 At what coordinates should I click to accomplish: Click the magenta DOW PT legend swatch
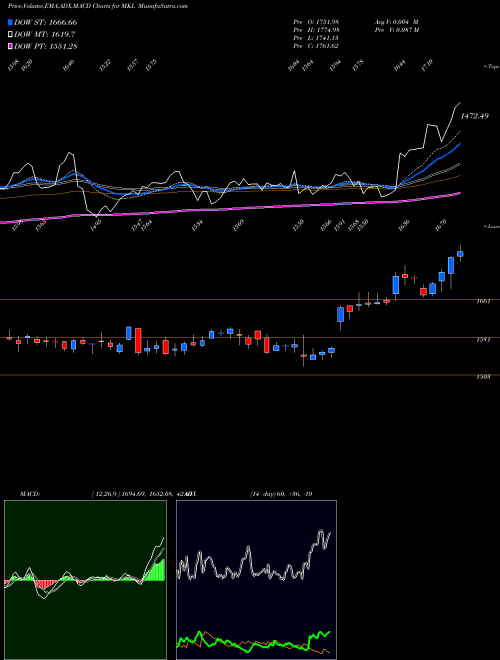tap(10, 46)
